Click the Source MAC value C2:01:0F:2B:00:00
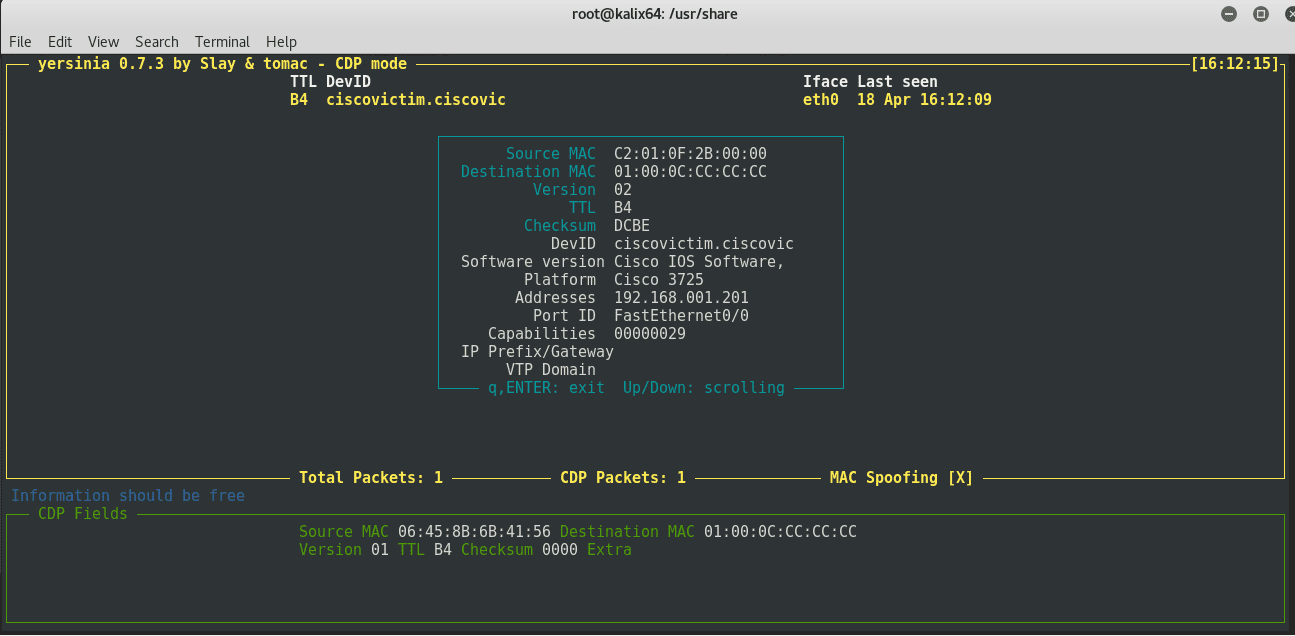 click(690, 154)
